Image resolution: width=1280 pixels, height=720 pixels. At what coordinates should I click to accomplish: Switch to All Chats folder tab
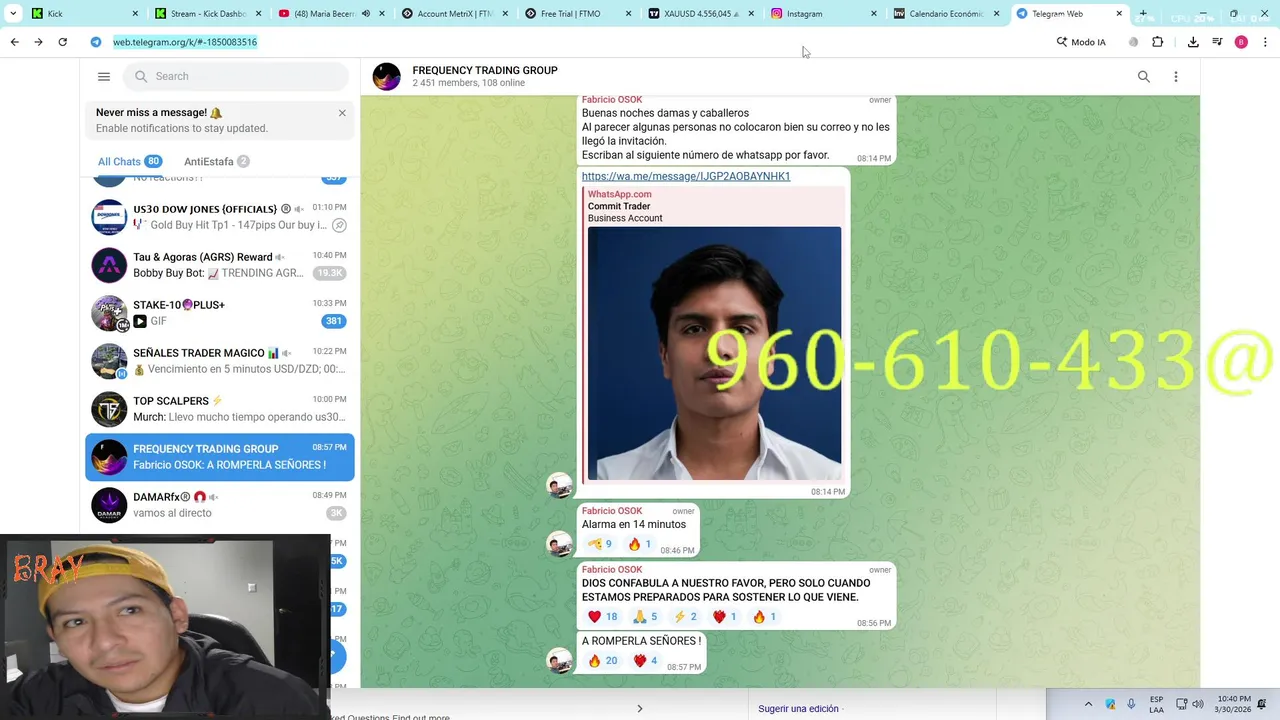coord(129,162)
